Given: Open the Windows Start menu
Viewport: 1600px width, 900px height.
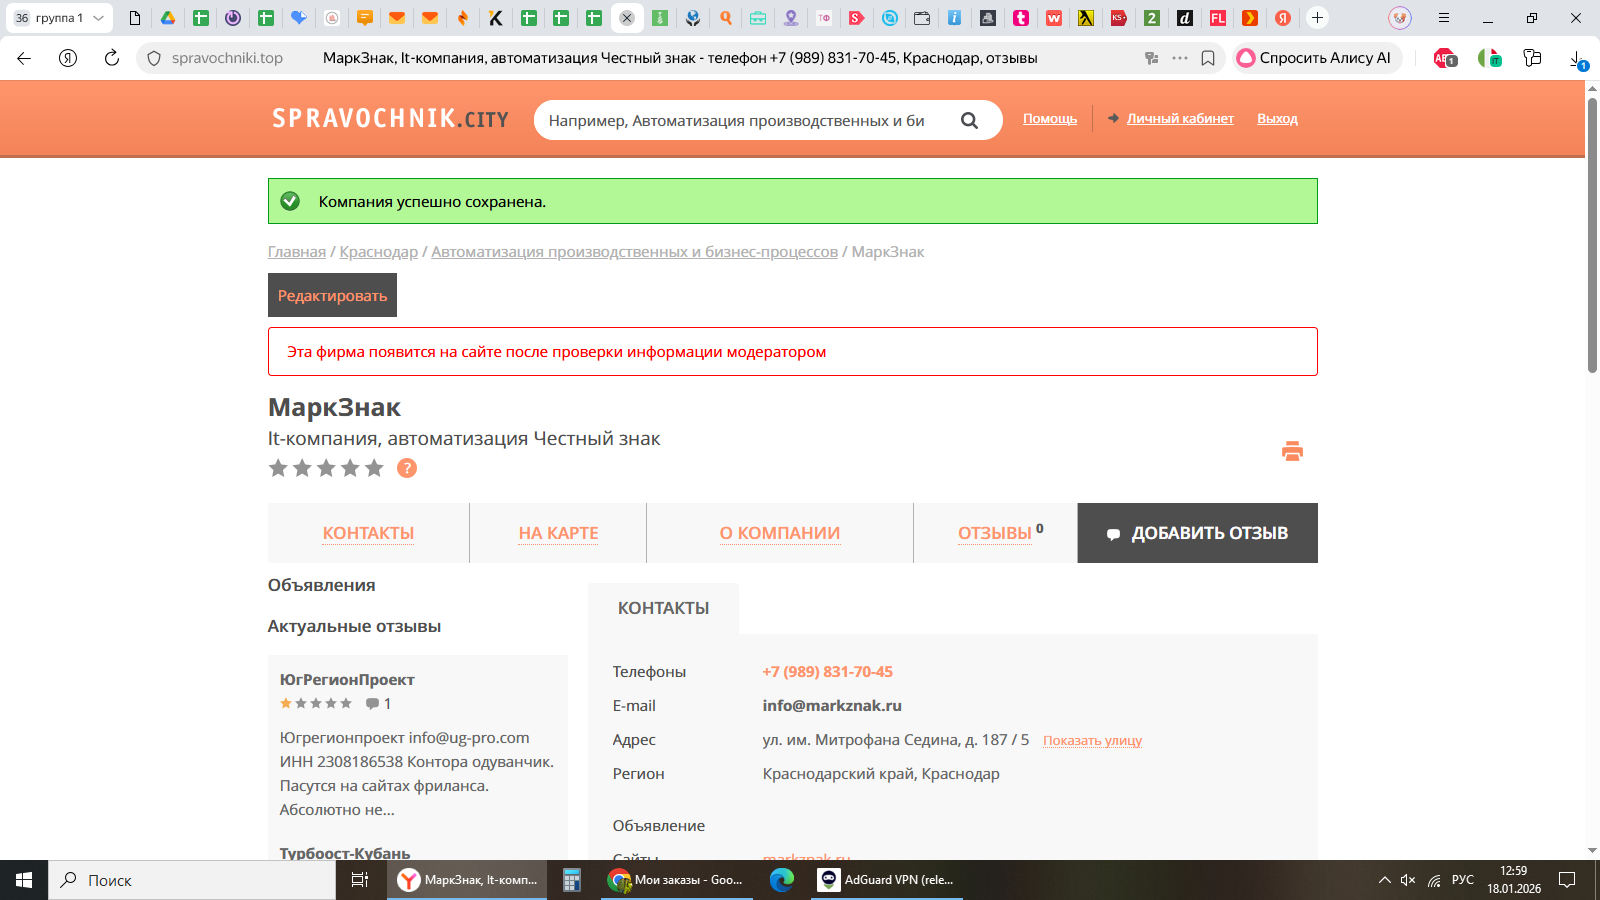Looking at the screenshot, I should 24,880.
